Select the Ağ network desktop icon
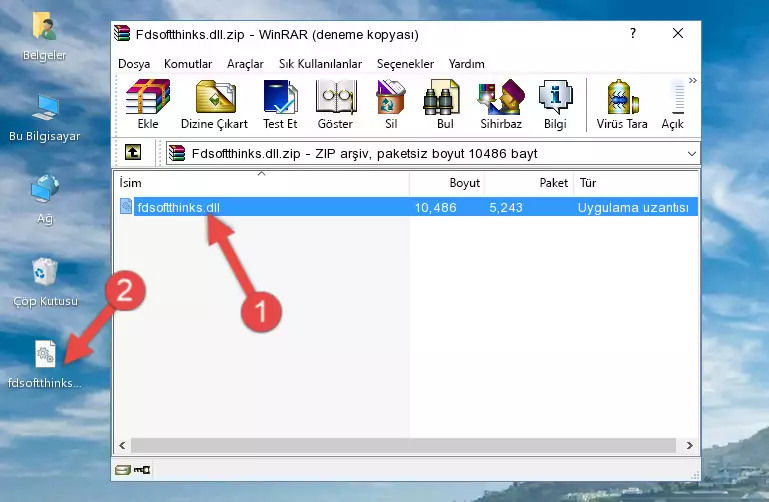769x502 pixels. 45,199
